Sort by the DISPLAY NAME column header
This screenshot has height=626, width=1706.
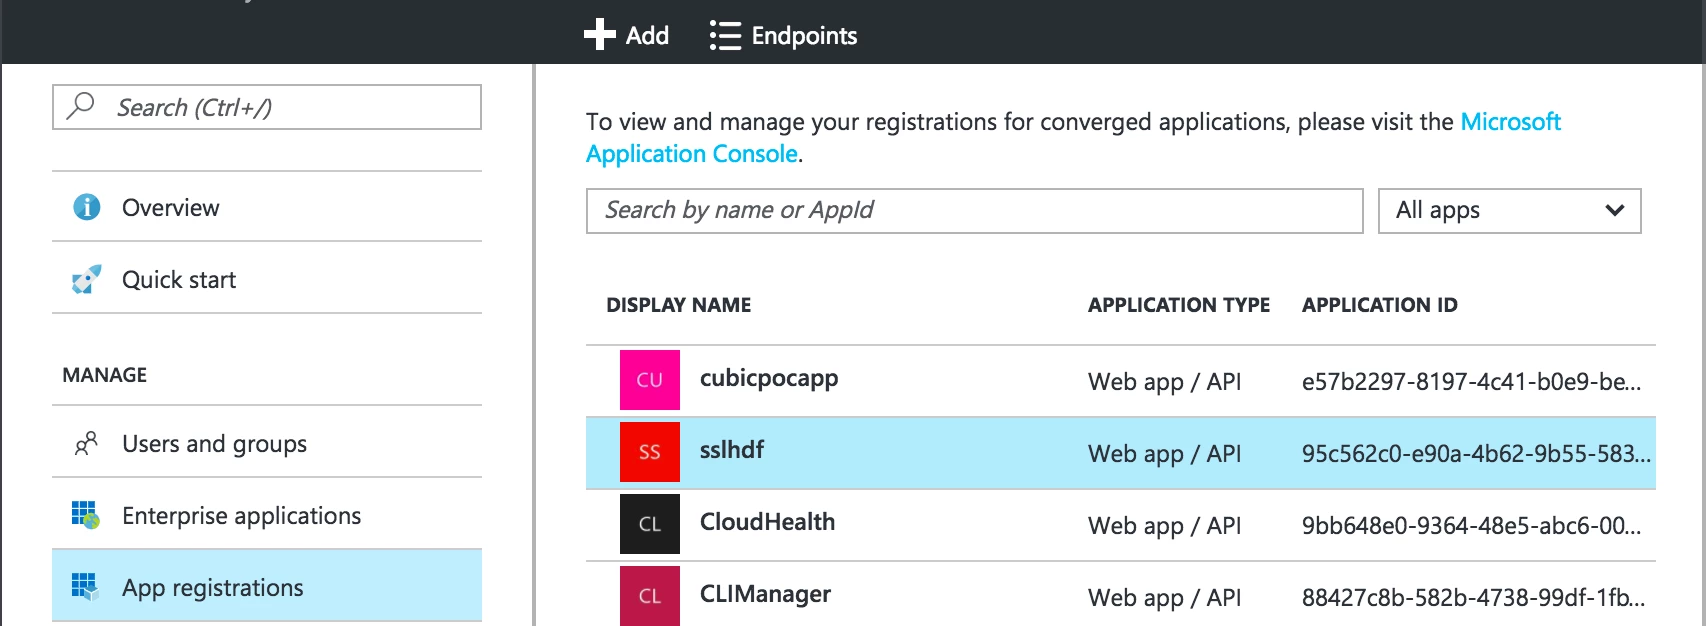[x=679, y=305]
